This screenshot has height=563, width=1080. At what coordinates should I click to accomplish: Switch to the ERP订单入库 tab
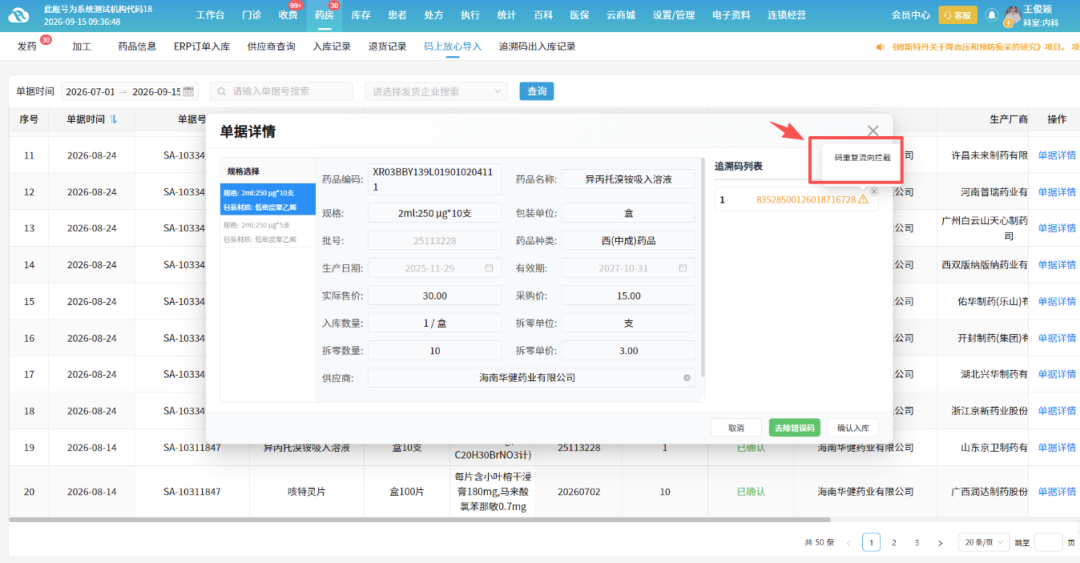pyautogui.click(x=202, y=46)
